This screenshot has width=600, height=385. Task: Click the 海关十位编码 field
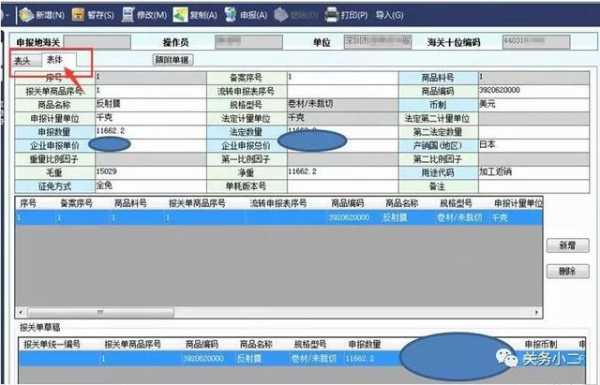(536, 42)
